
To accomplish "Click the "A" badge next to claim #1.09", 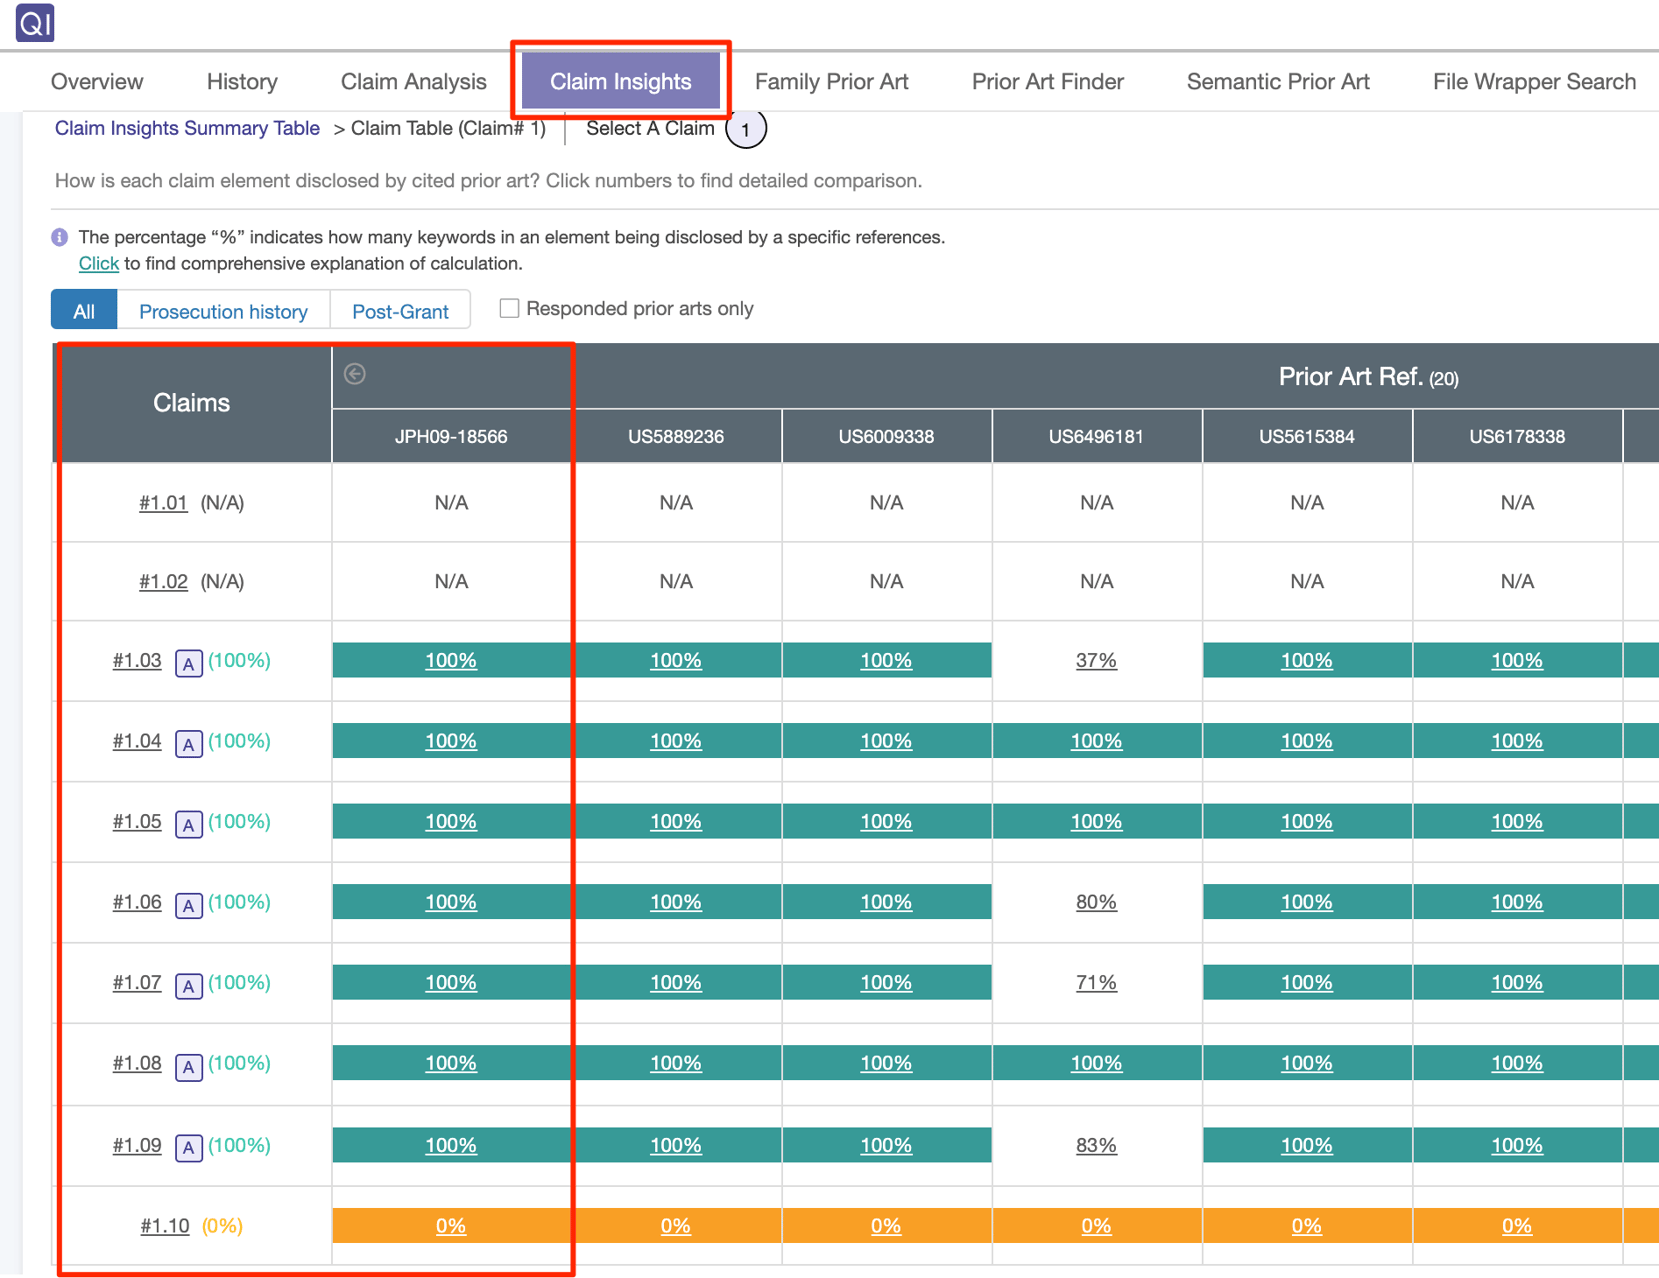I will (x=188, y=1146).
